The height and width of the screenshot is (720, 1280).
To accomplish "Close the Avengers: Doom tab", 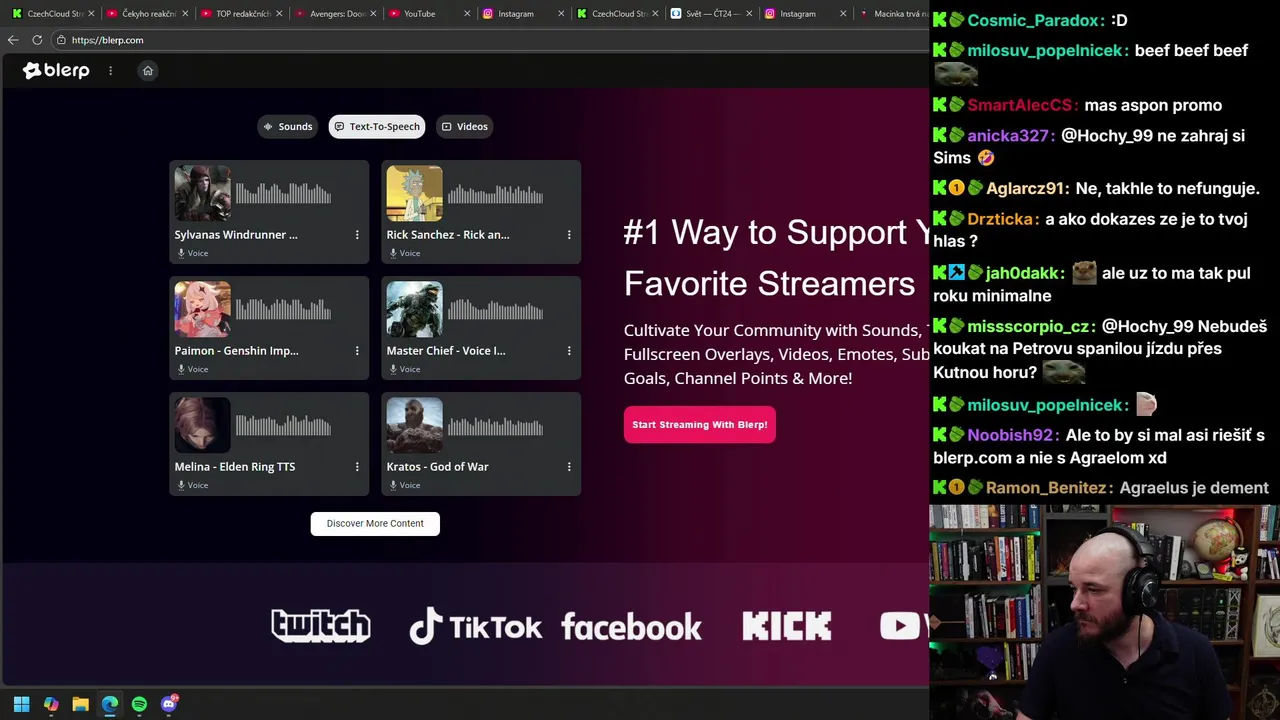I will pyautogui.click(x=373, y=14).
